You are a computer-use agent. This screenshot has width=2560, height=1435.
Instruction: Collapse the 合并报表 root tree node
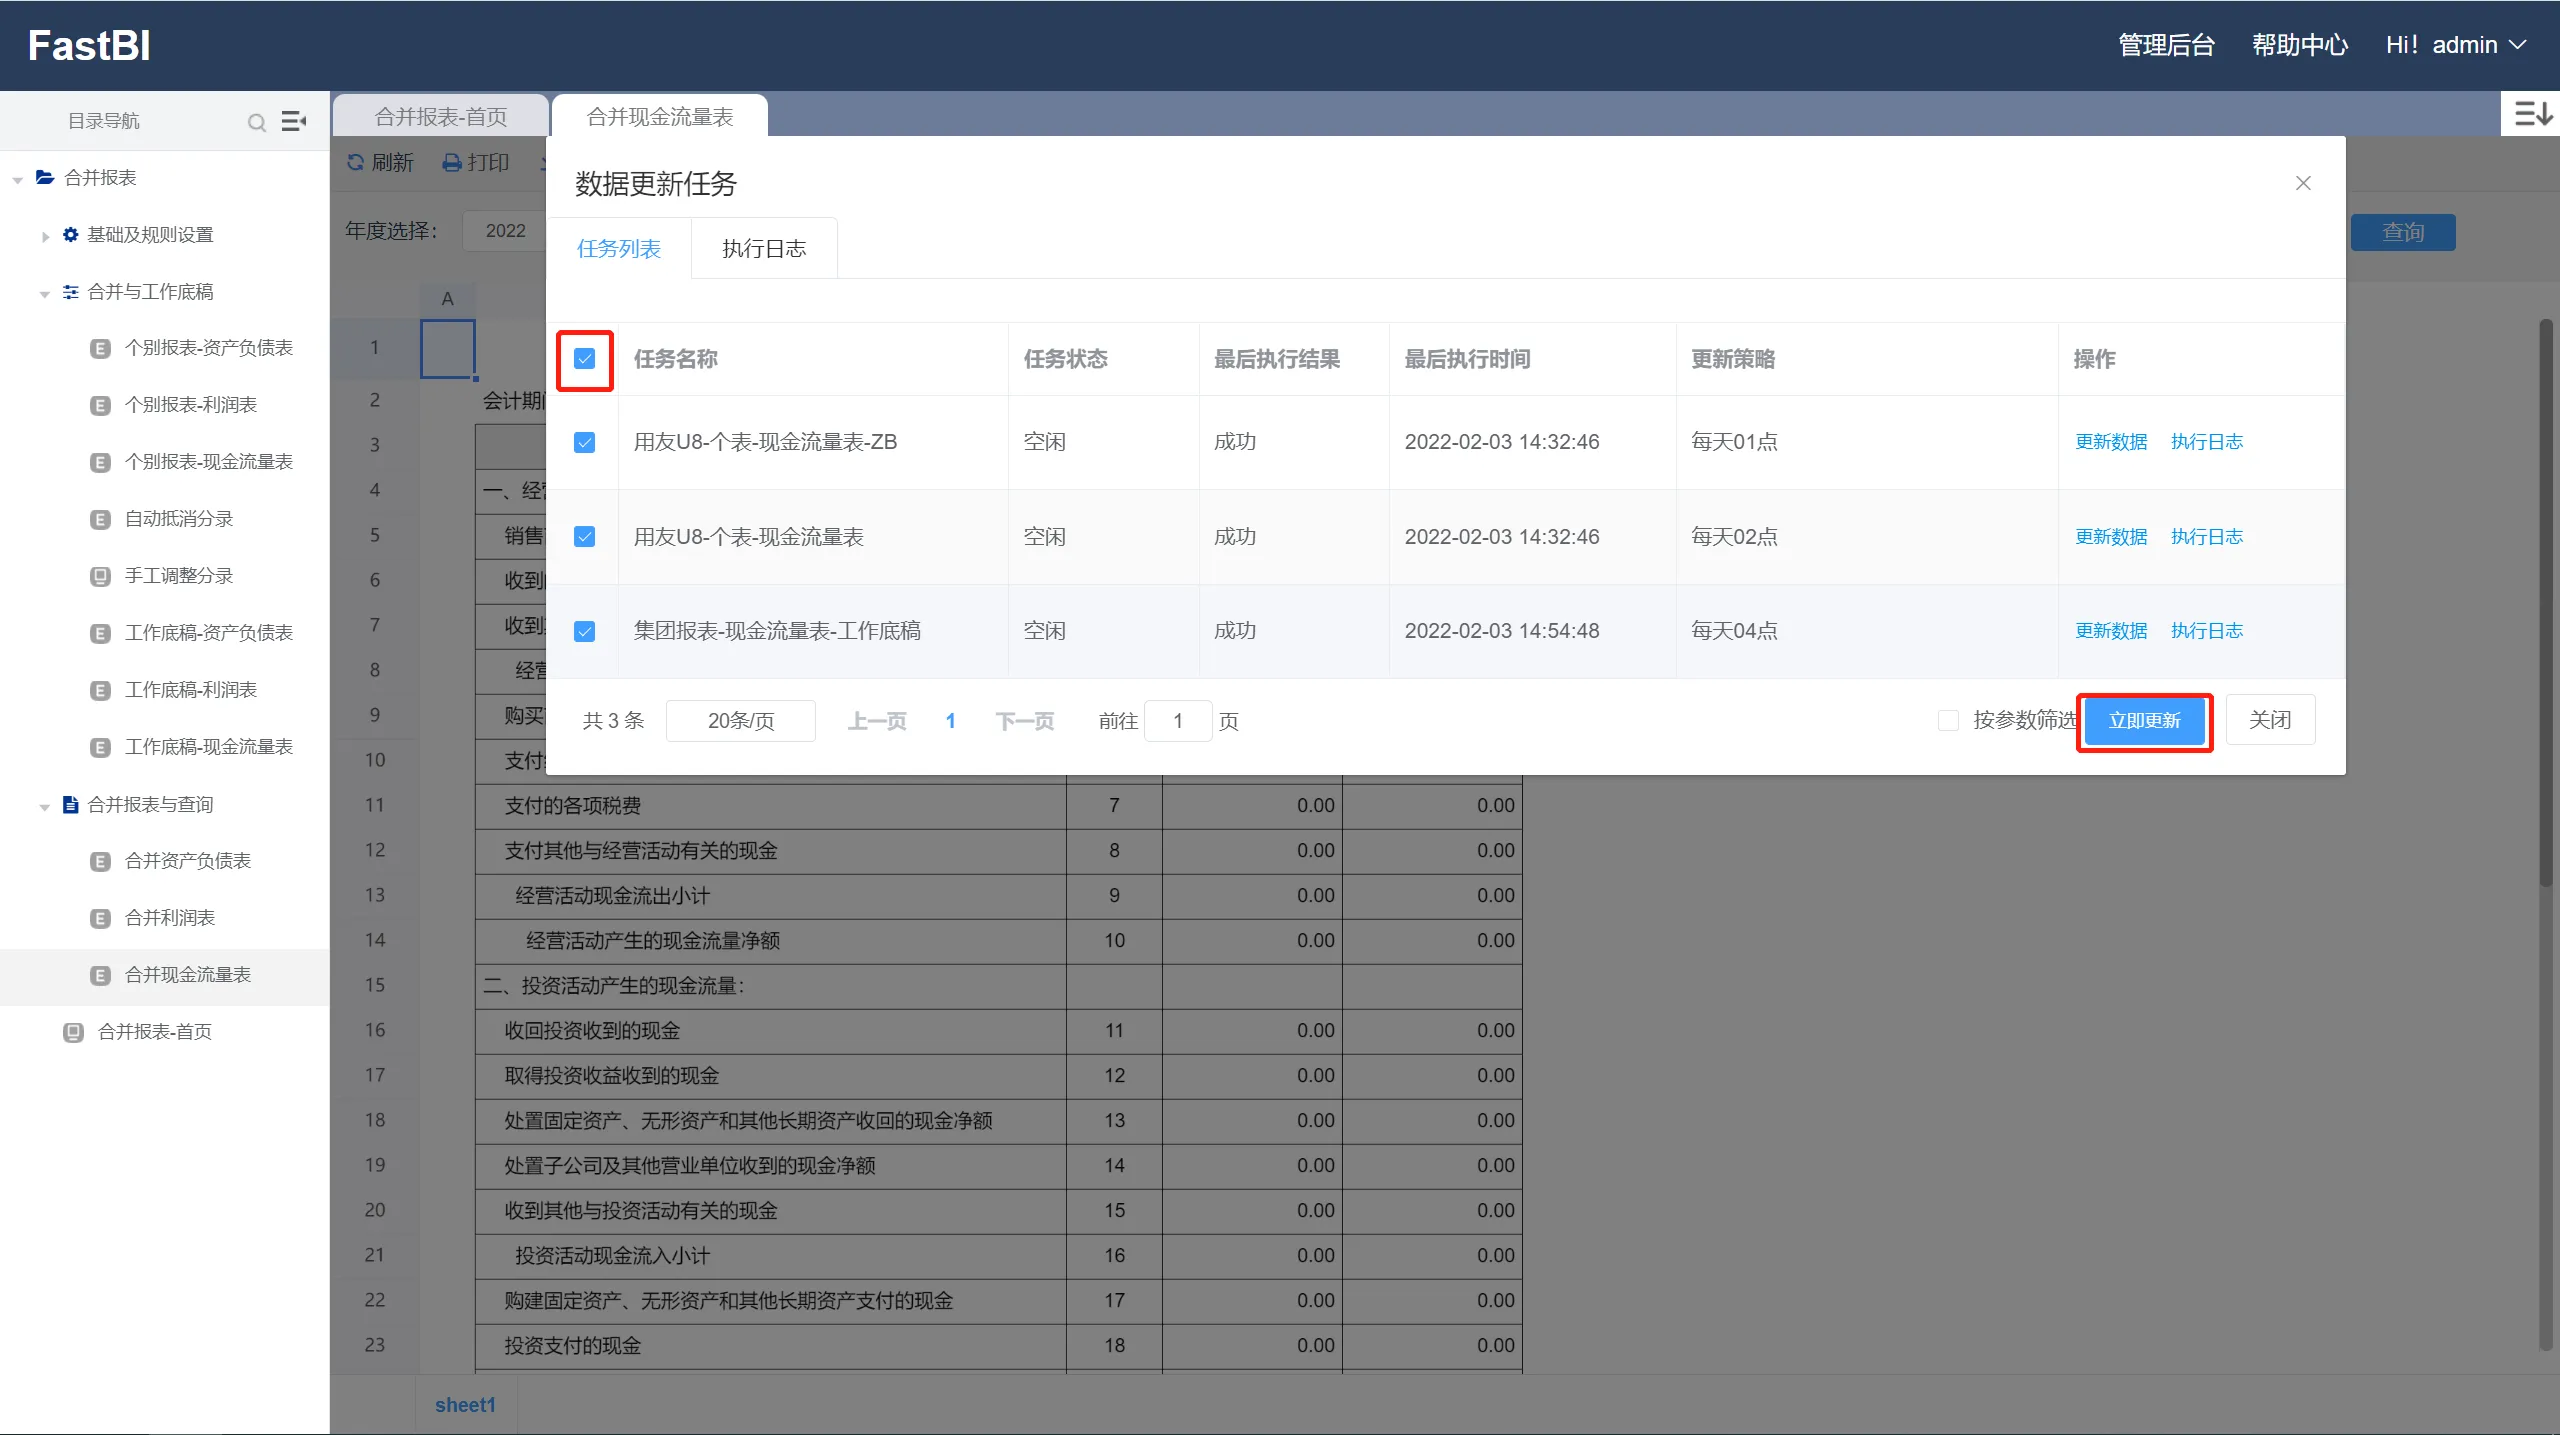(x=17, y=180)
